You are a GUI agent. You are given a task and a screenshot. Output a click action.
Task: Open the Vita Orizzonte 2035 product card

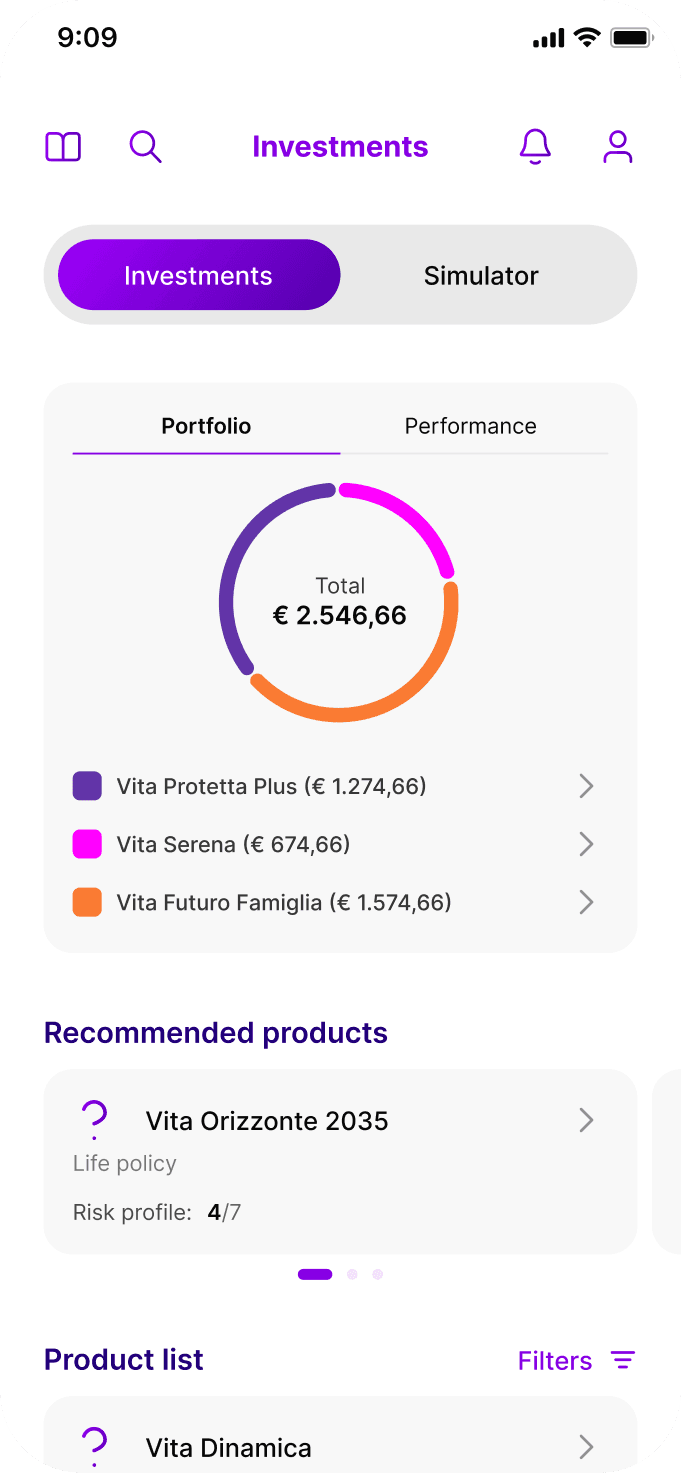pyautogui.click(x=340, y=1161)
